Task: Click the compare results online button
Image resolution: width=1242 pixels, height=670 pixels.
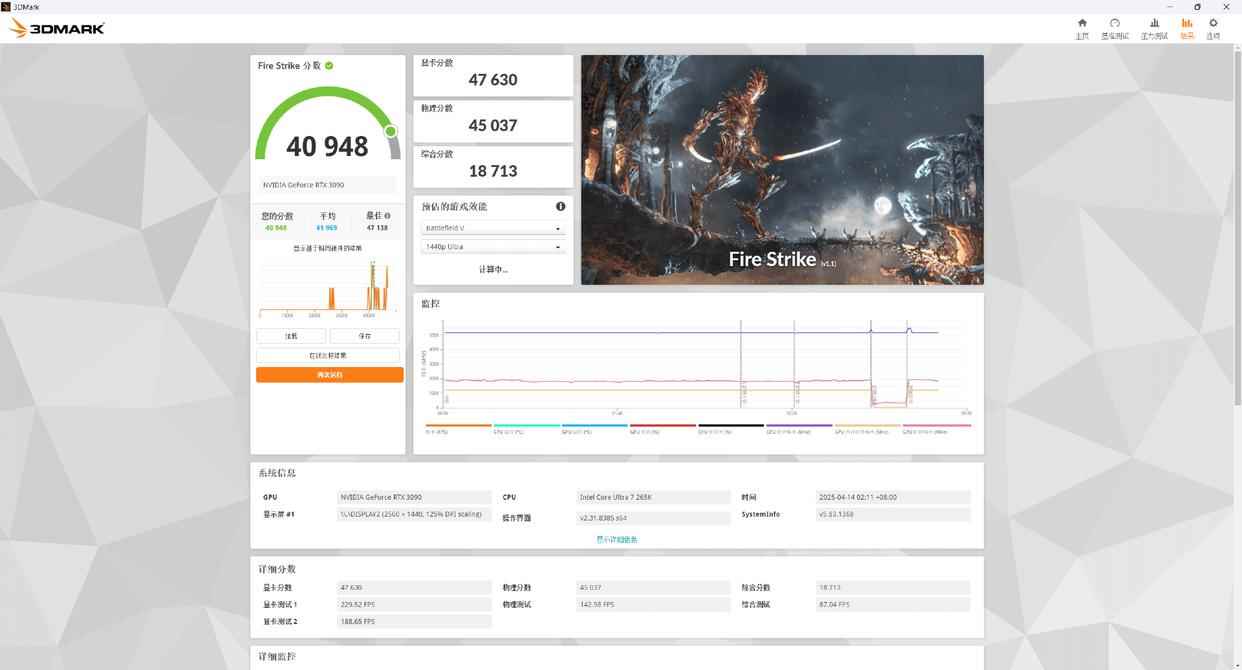Action: pos(328,355)
